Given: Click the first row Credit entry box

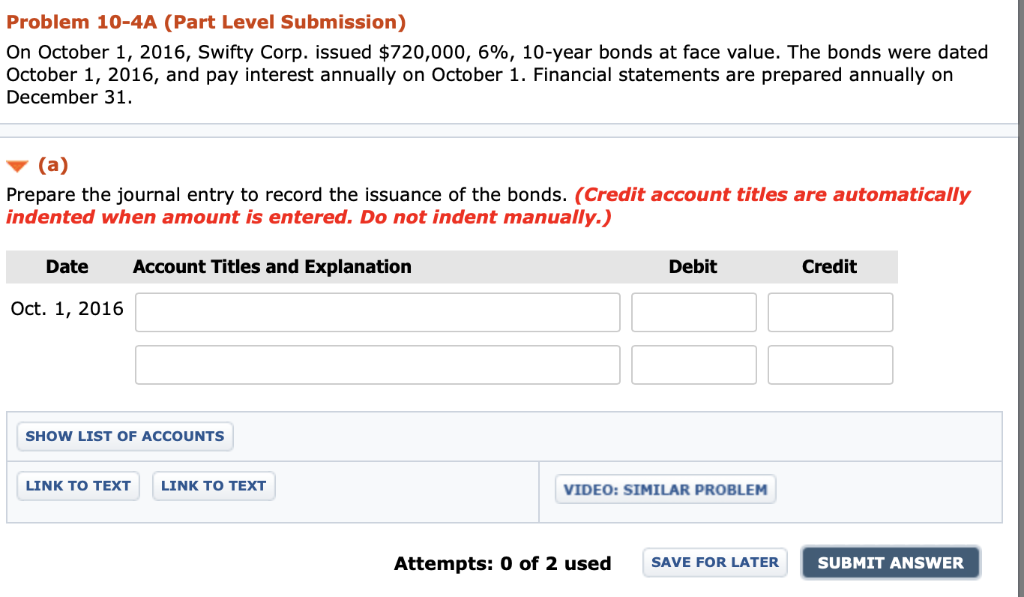Looking at the screenshot, I should tap(830, 312).
